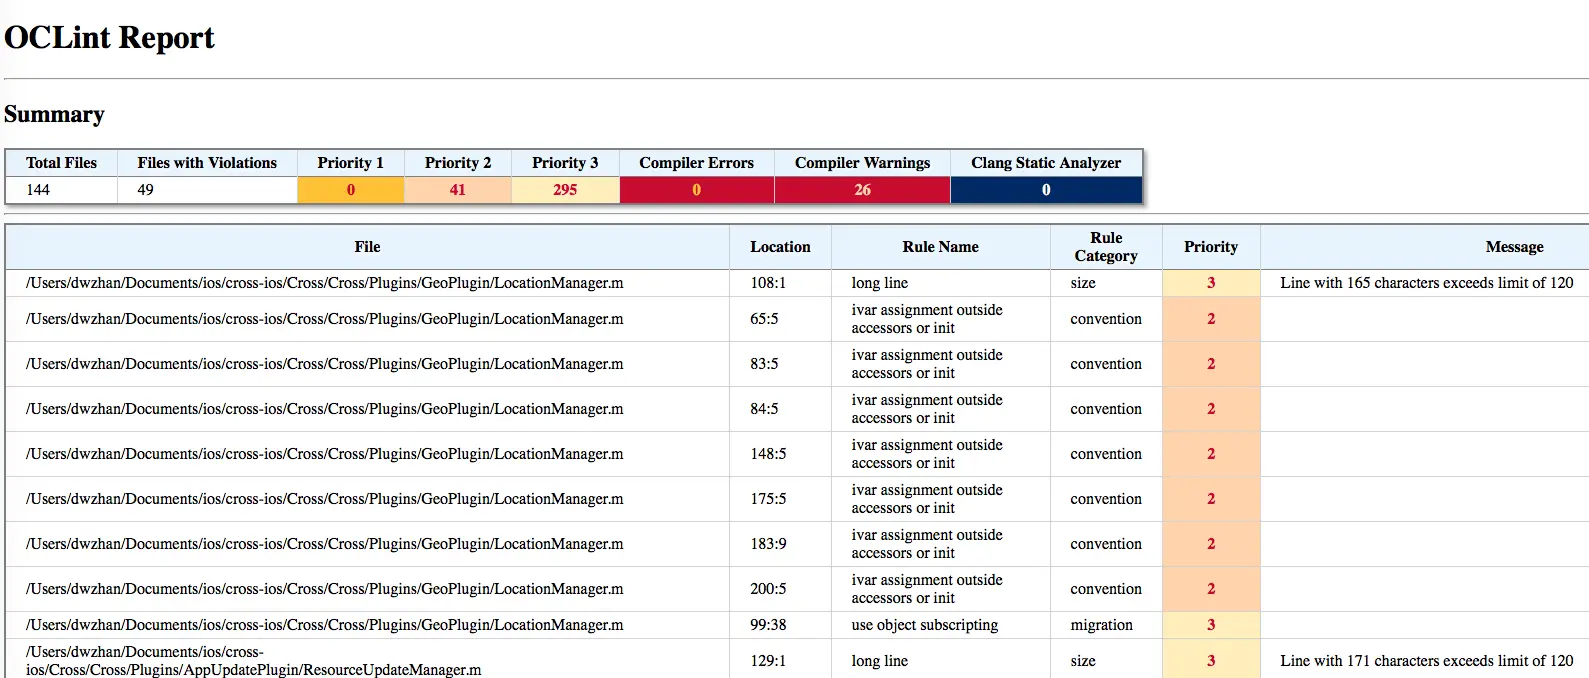The width and height of the screenshot is (1589, 678).
Task: Click the ResourceUpdateManager.m file path
Action: pyautogui.click(x=254, y=661)
